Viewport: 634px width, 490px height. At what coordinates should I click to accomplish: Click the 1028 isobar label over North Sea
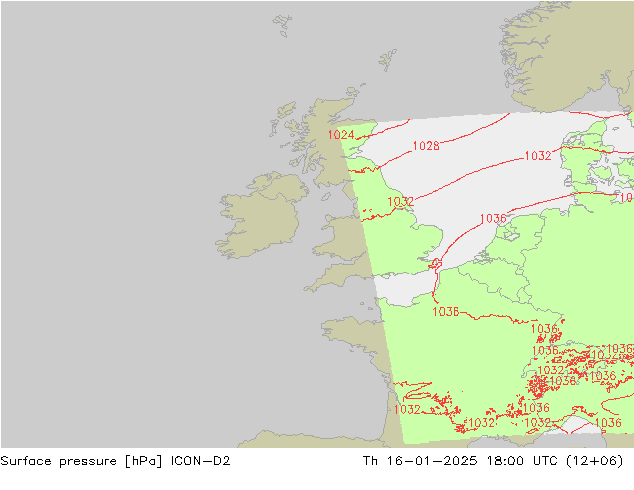426,146
